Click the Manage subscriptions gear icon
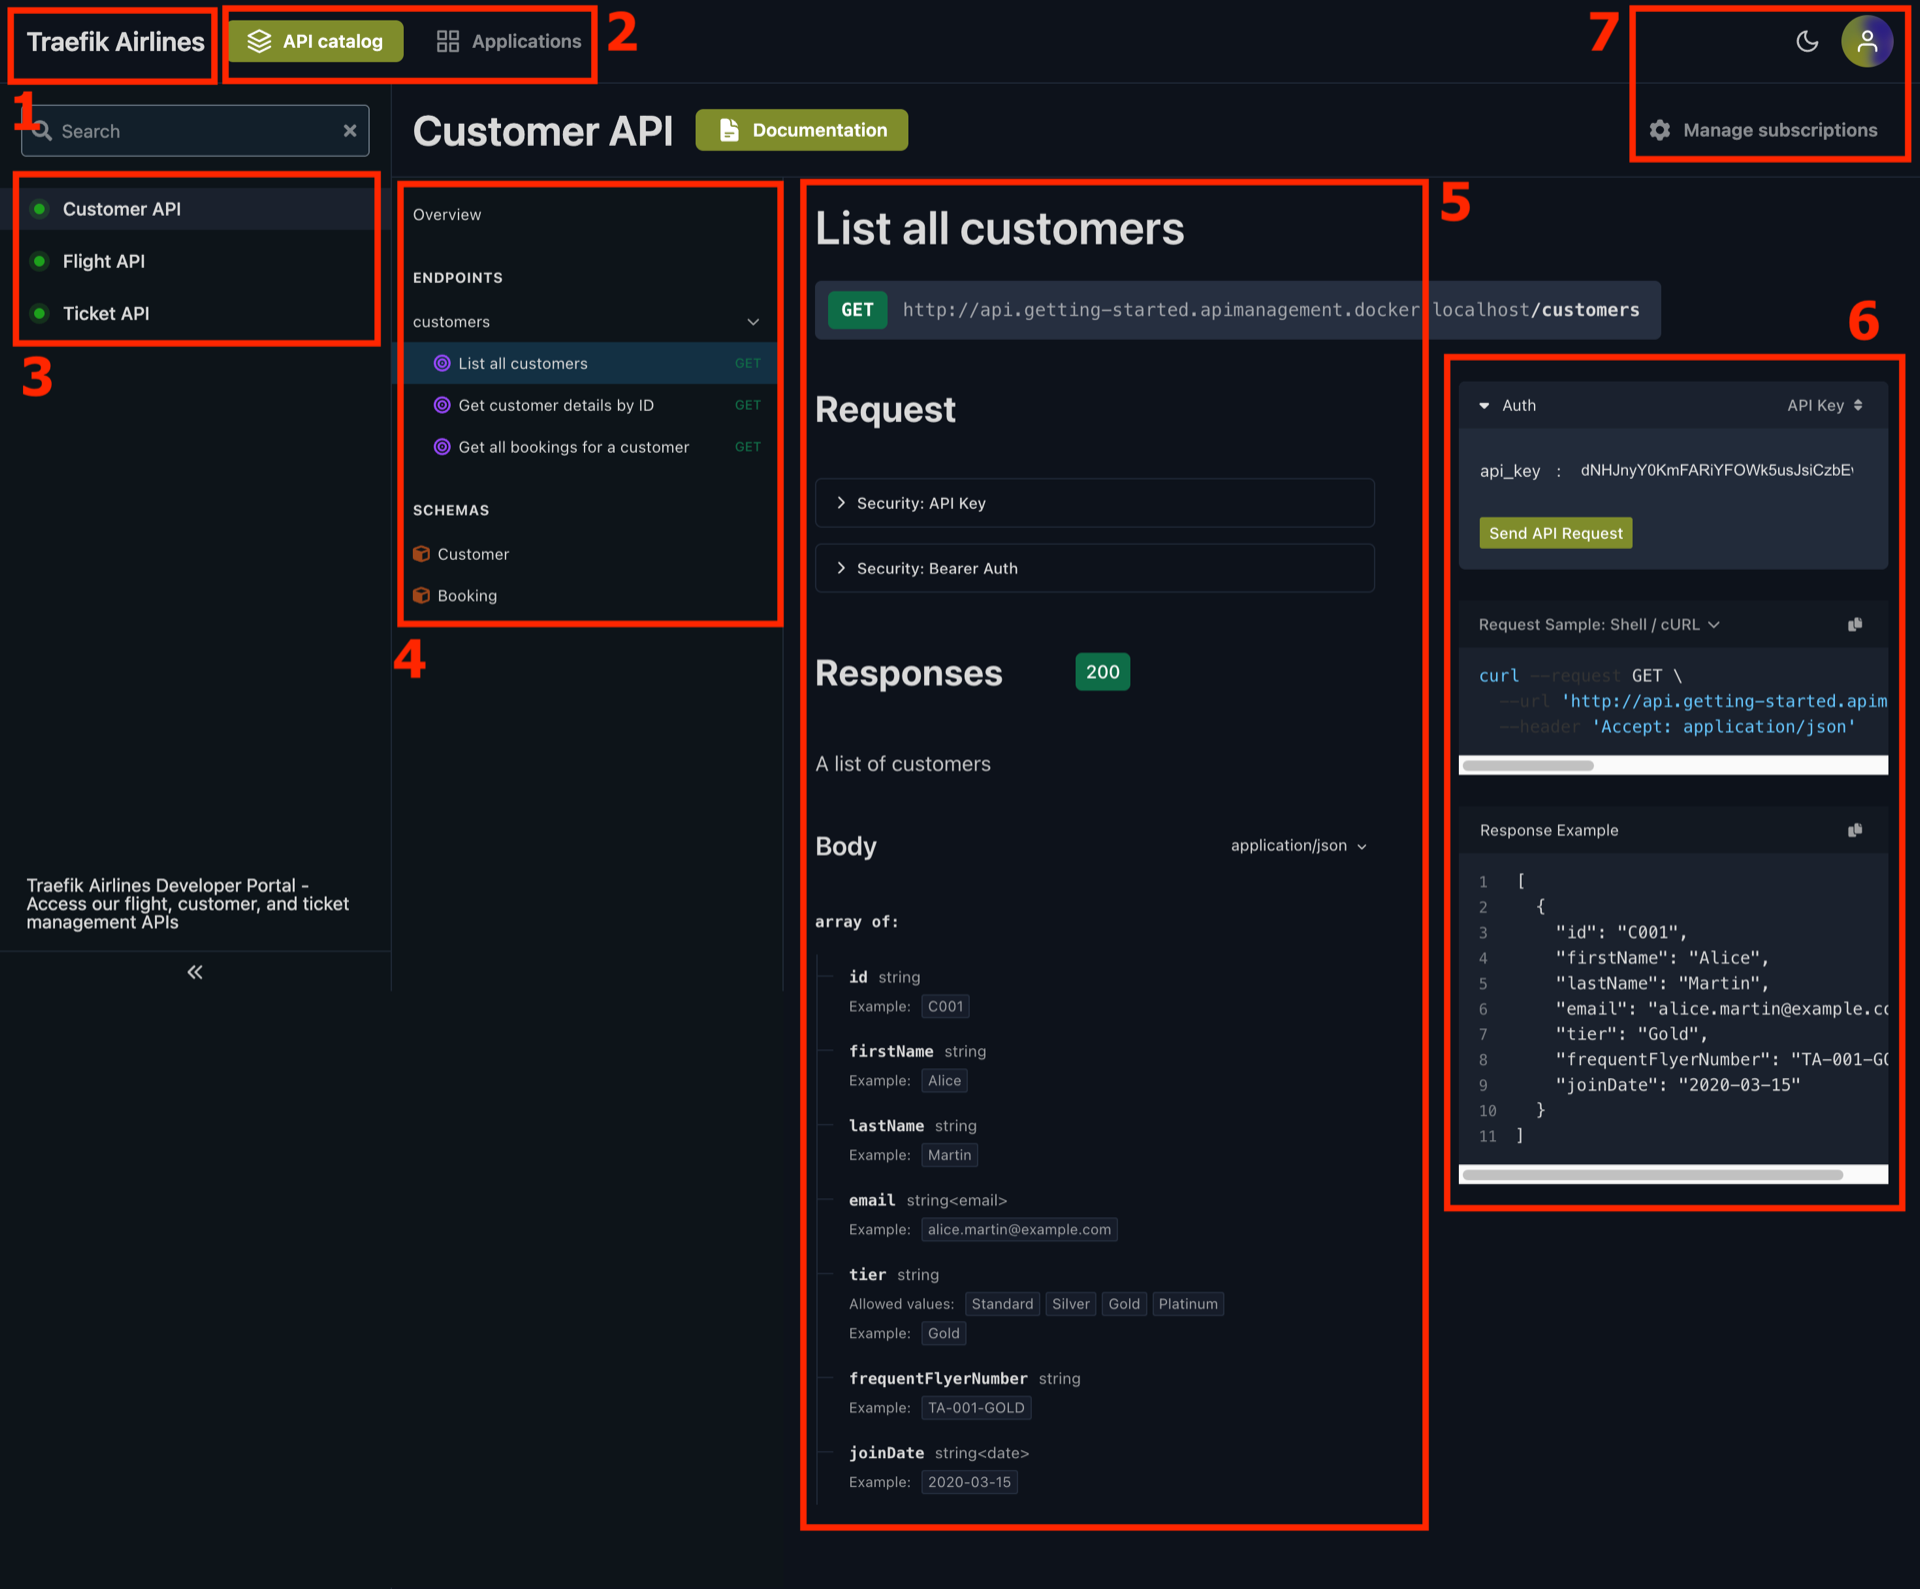Image resolution: width=1920 pixels, height=1589 pixels. [x=1660, y=130]
